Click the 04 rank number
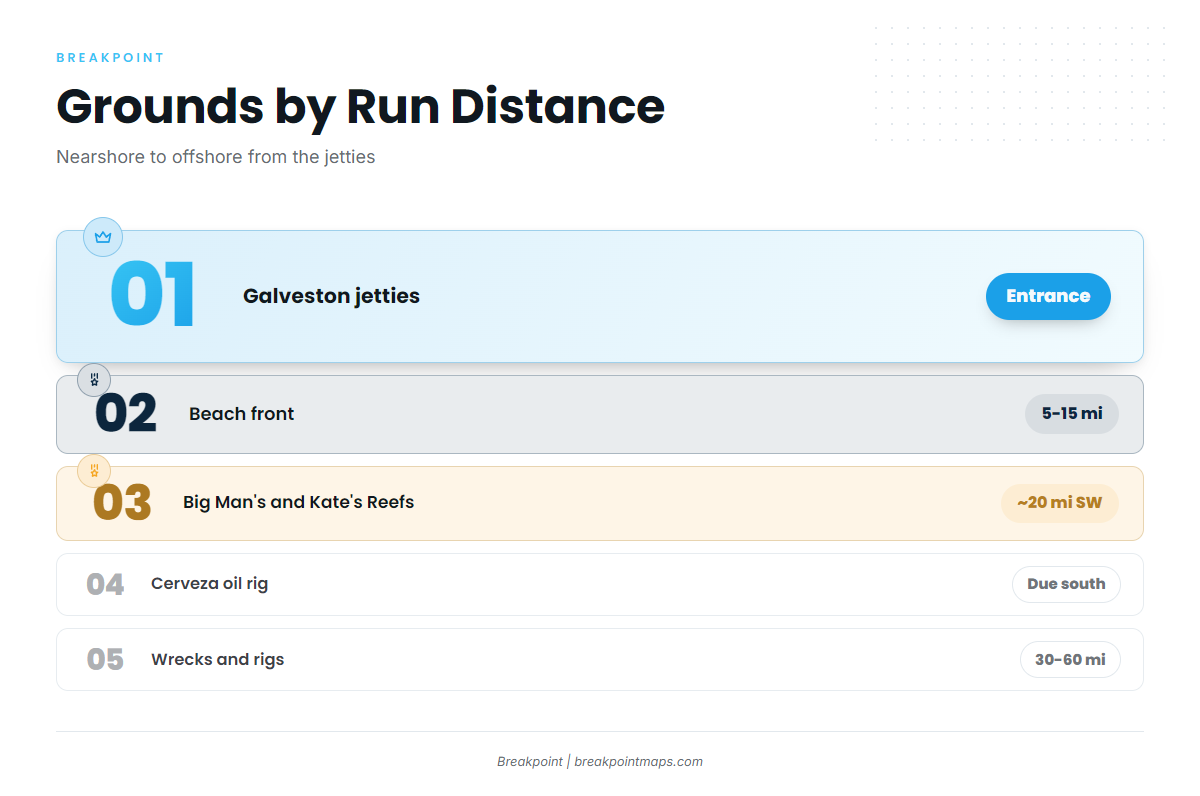The width and height of the screenshot is (1200, 796). tap(105, 584)
